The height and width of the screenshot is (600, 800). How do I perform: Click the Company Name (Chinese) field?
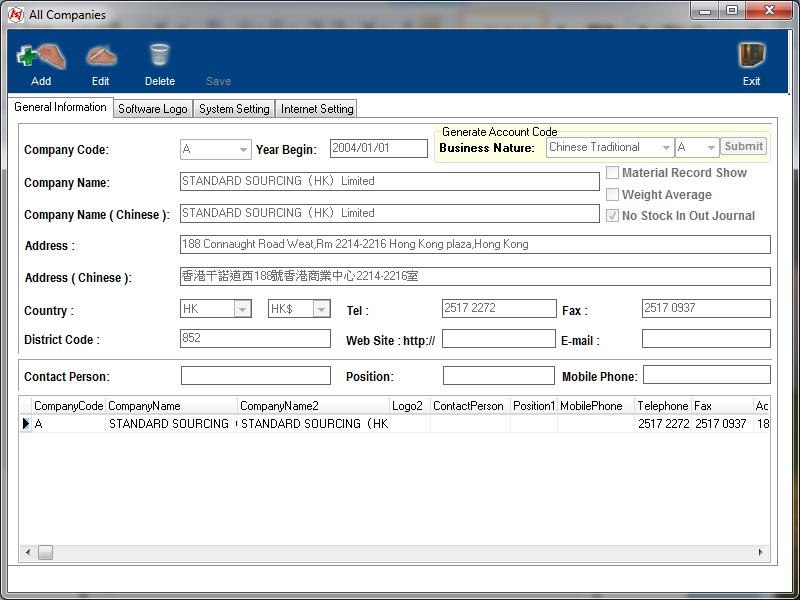click(x=390, y=213)
